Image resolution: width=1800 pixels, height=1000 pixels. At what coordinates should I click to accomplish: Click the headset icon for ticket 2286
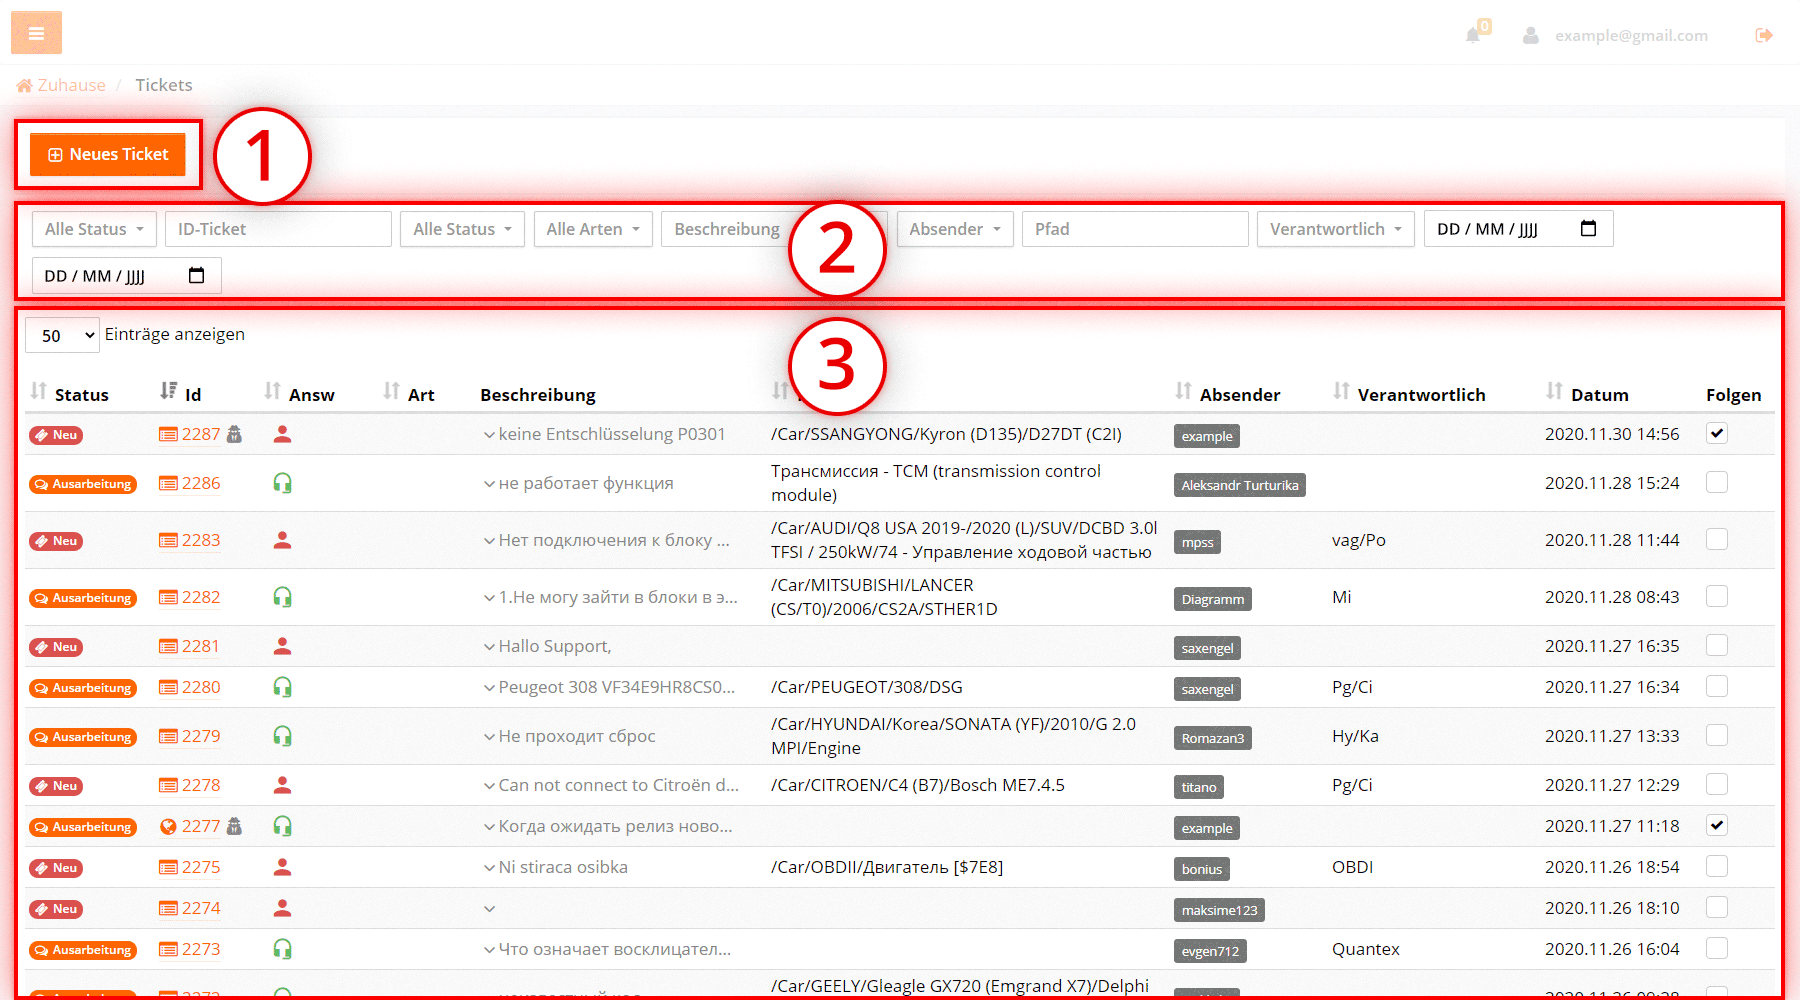point(283,484)
